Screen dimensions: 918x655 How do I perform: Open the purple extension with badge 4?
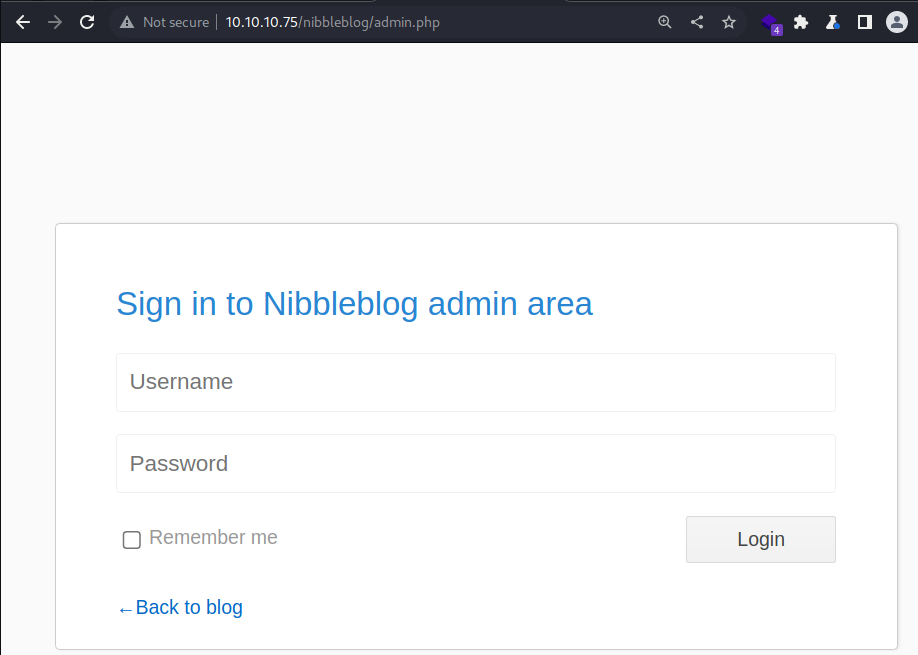tap(772, 24)
